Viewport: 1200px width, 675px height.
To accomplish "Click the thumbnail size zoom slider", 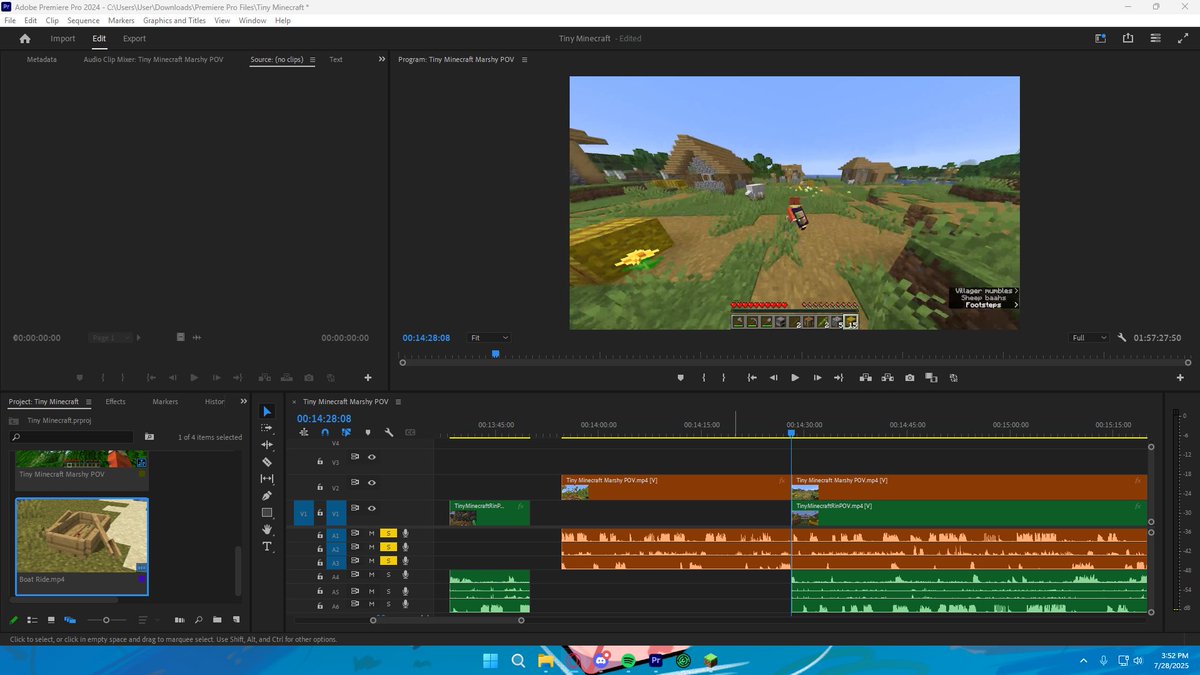I will coord(107,620).
